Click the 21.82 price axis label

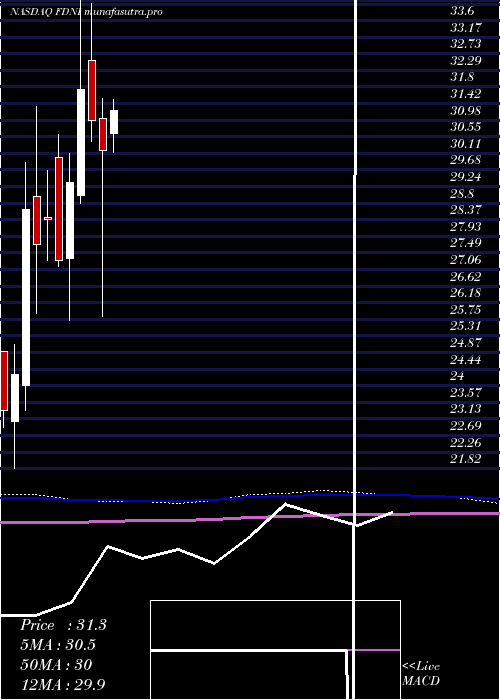(x=466, y=459)
